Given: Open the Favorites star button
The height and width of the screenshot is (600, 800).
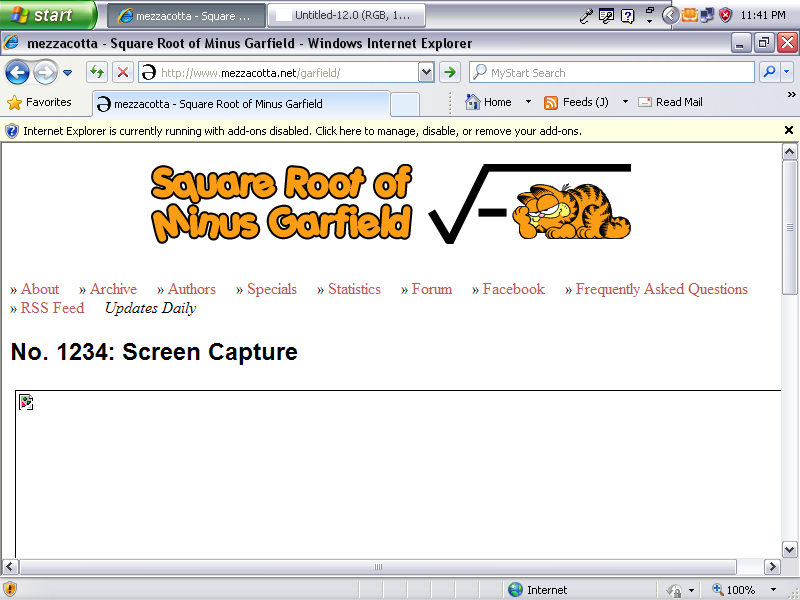Looking at the screenshot, I should pos(39,103).
